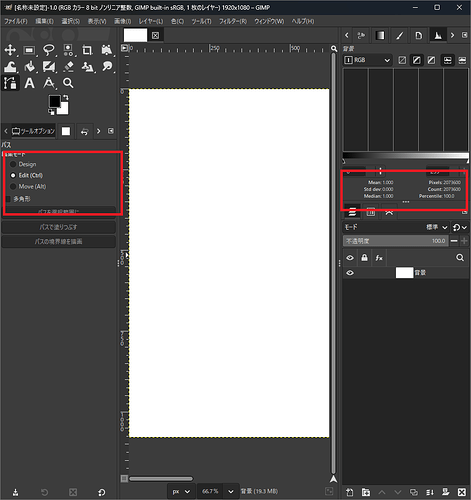Viewport: 471px width, 500px height.
Task: Click パスの境界線を描画 button
Action: [59, 242]
